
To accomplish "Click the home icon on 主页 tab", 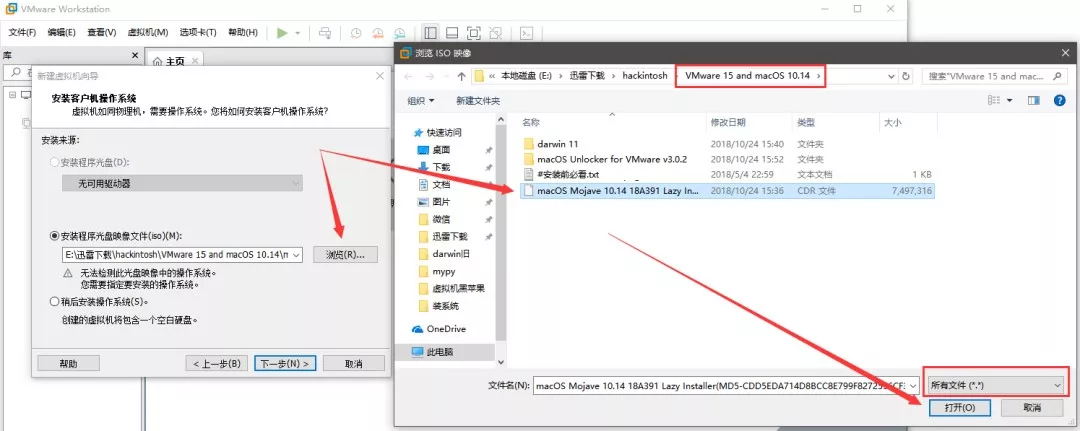I will click(x=157, y=61).
